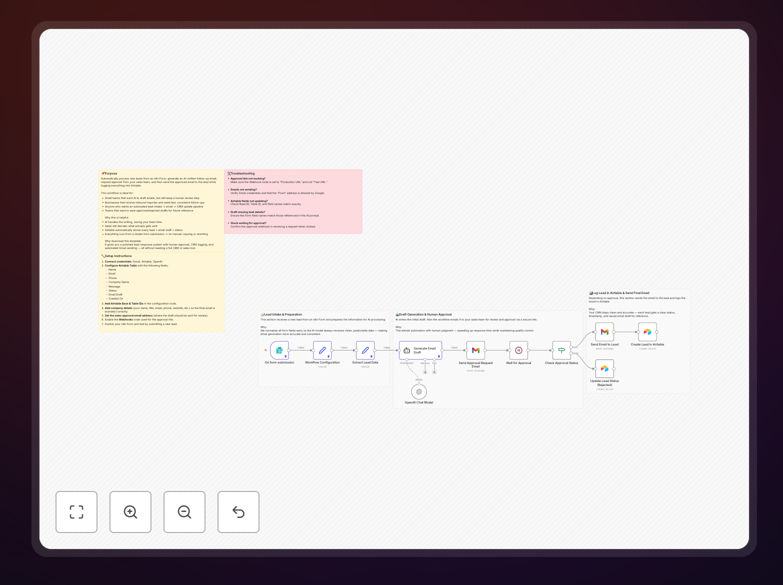Select the Wait for Approval node
783x585 pixels.
point(518,350)
